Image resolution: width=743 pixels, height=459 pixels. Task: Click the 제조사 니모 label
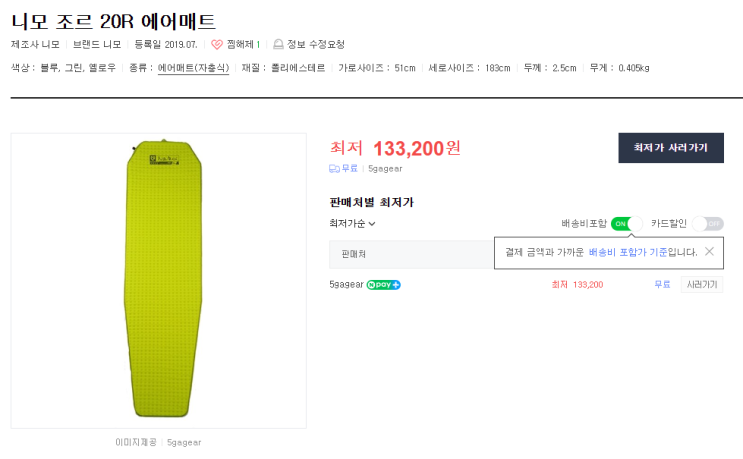coord(35,44)
